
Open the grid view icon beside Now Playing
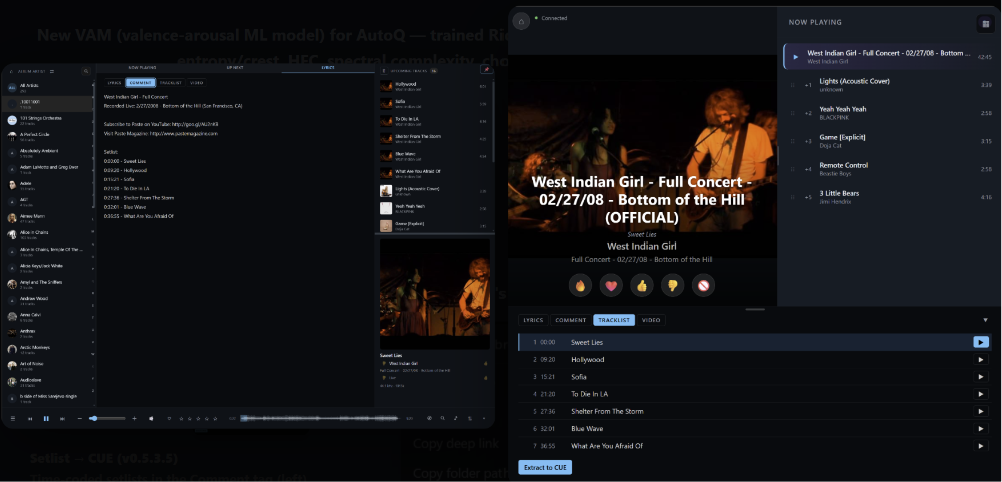click(986, 24)
